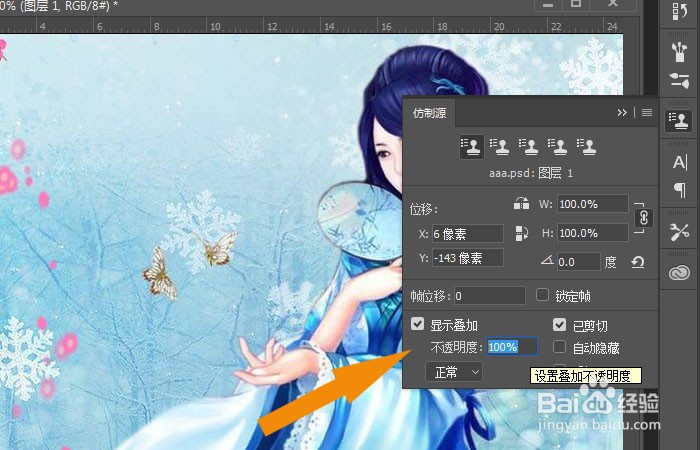Viewport: 700px width, 450px height.
Task: Open the History panel icon in dock
Action: [679, 11]
